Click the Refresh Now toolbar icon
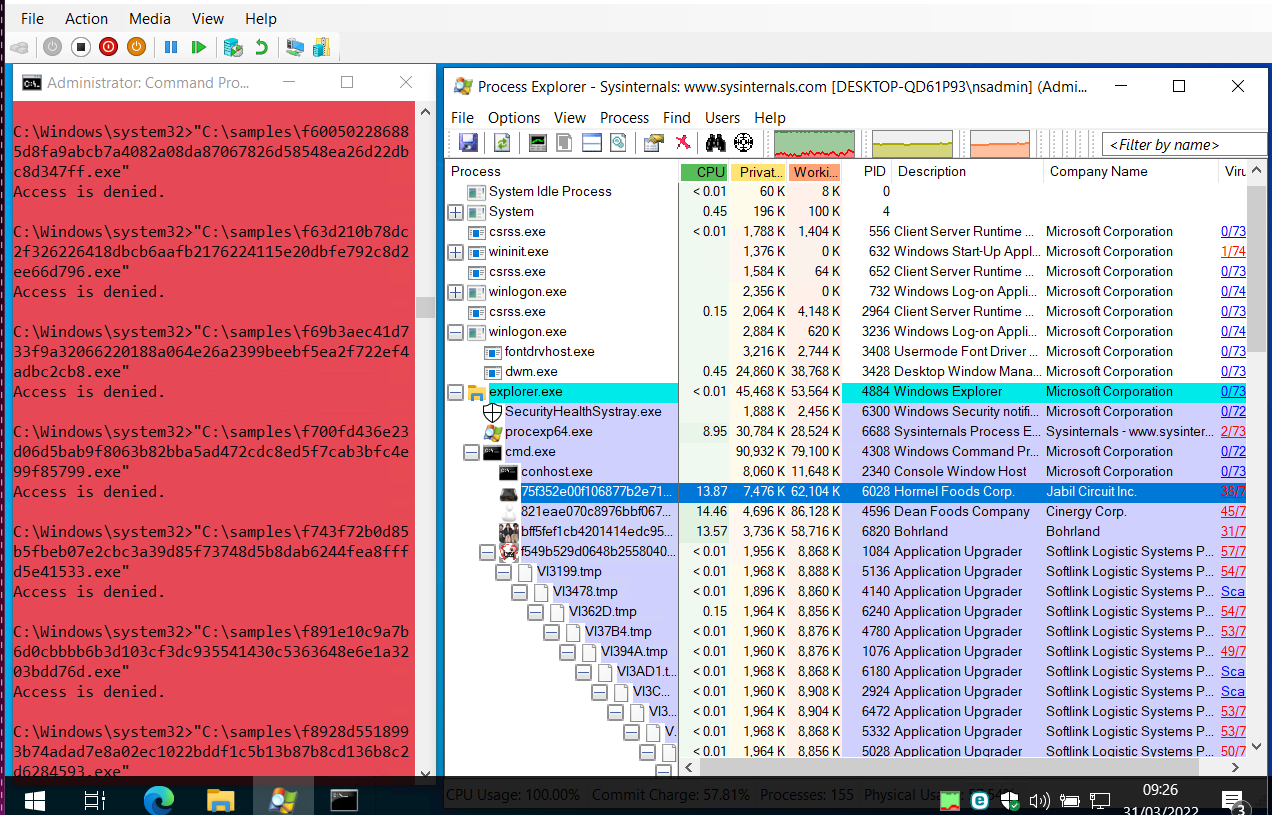 [502, 143]
